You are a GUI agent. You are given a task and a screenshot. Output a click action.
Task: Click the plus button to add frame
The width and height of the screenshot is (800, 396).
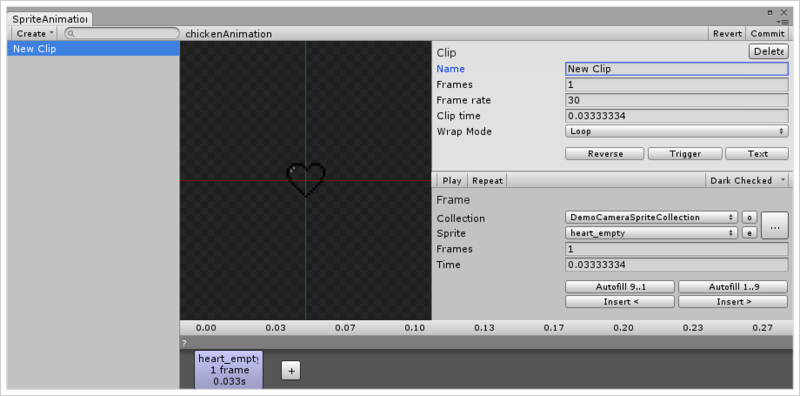(291, 371)
